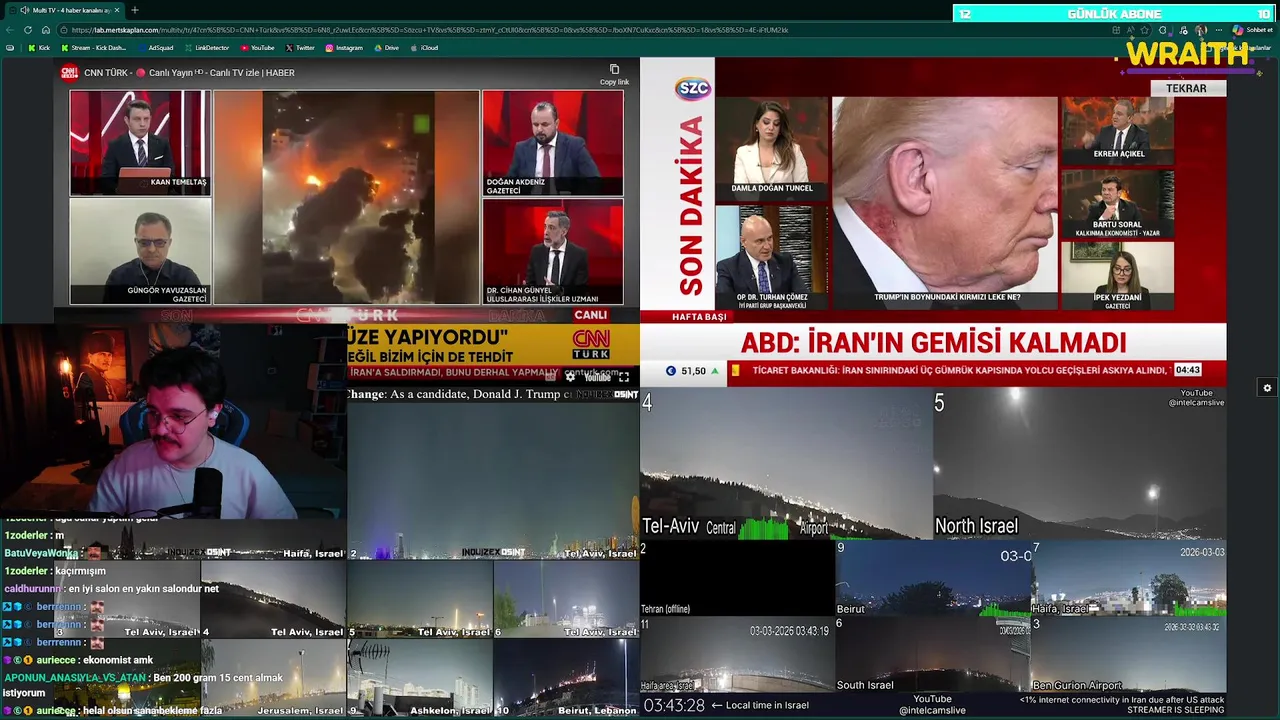Click Beirut, Lebanon camera 10 in OSINT grid
Image resolution: width=1280 pixels, height=720 pixels.
[x=566, y=678]
